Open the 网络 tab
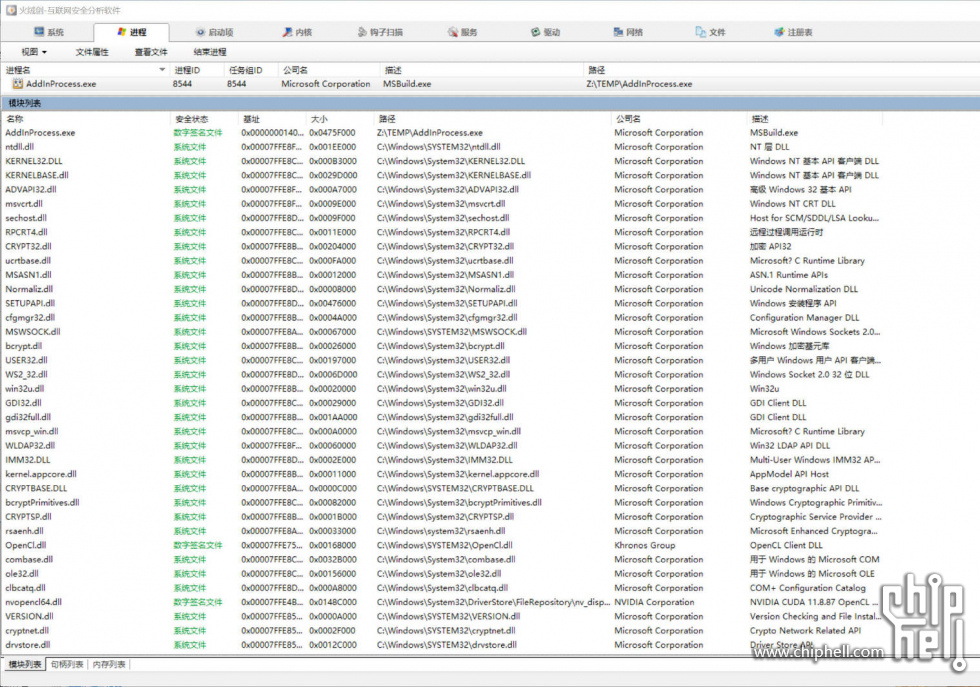 [628, 32]
